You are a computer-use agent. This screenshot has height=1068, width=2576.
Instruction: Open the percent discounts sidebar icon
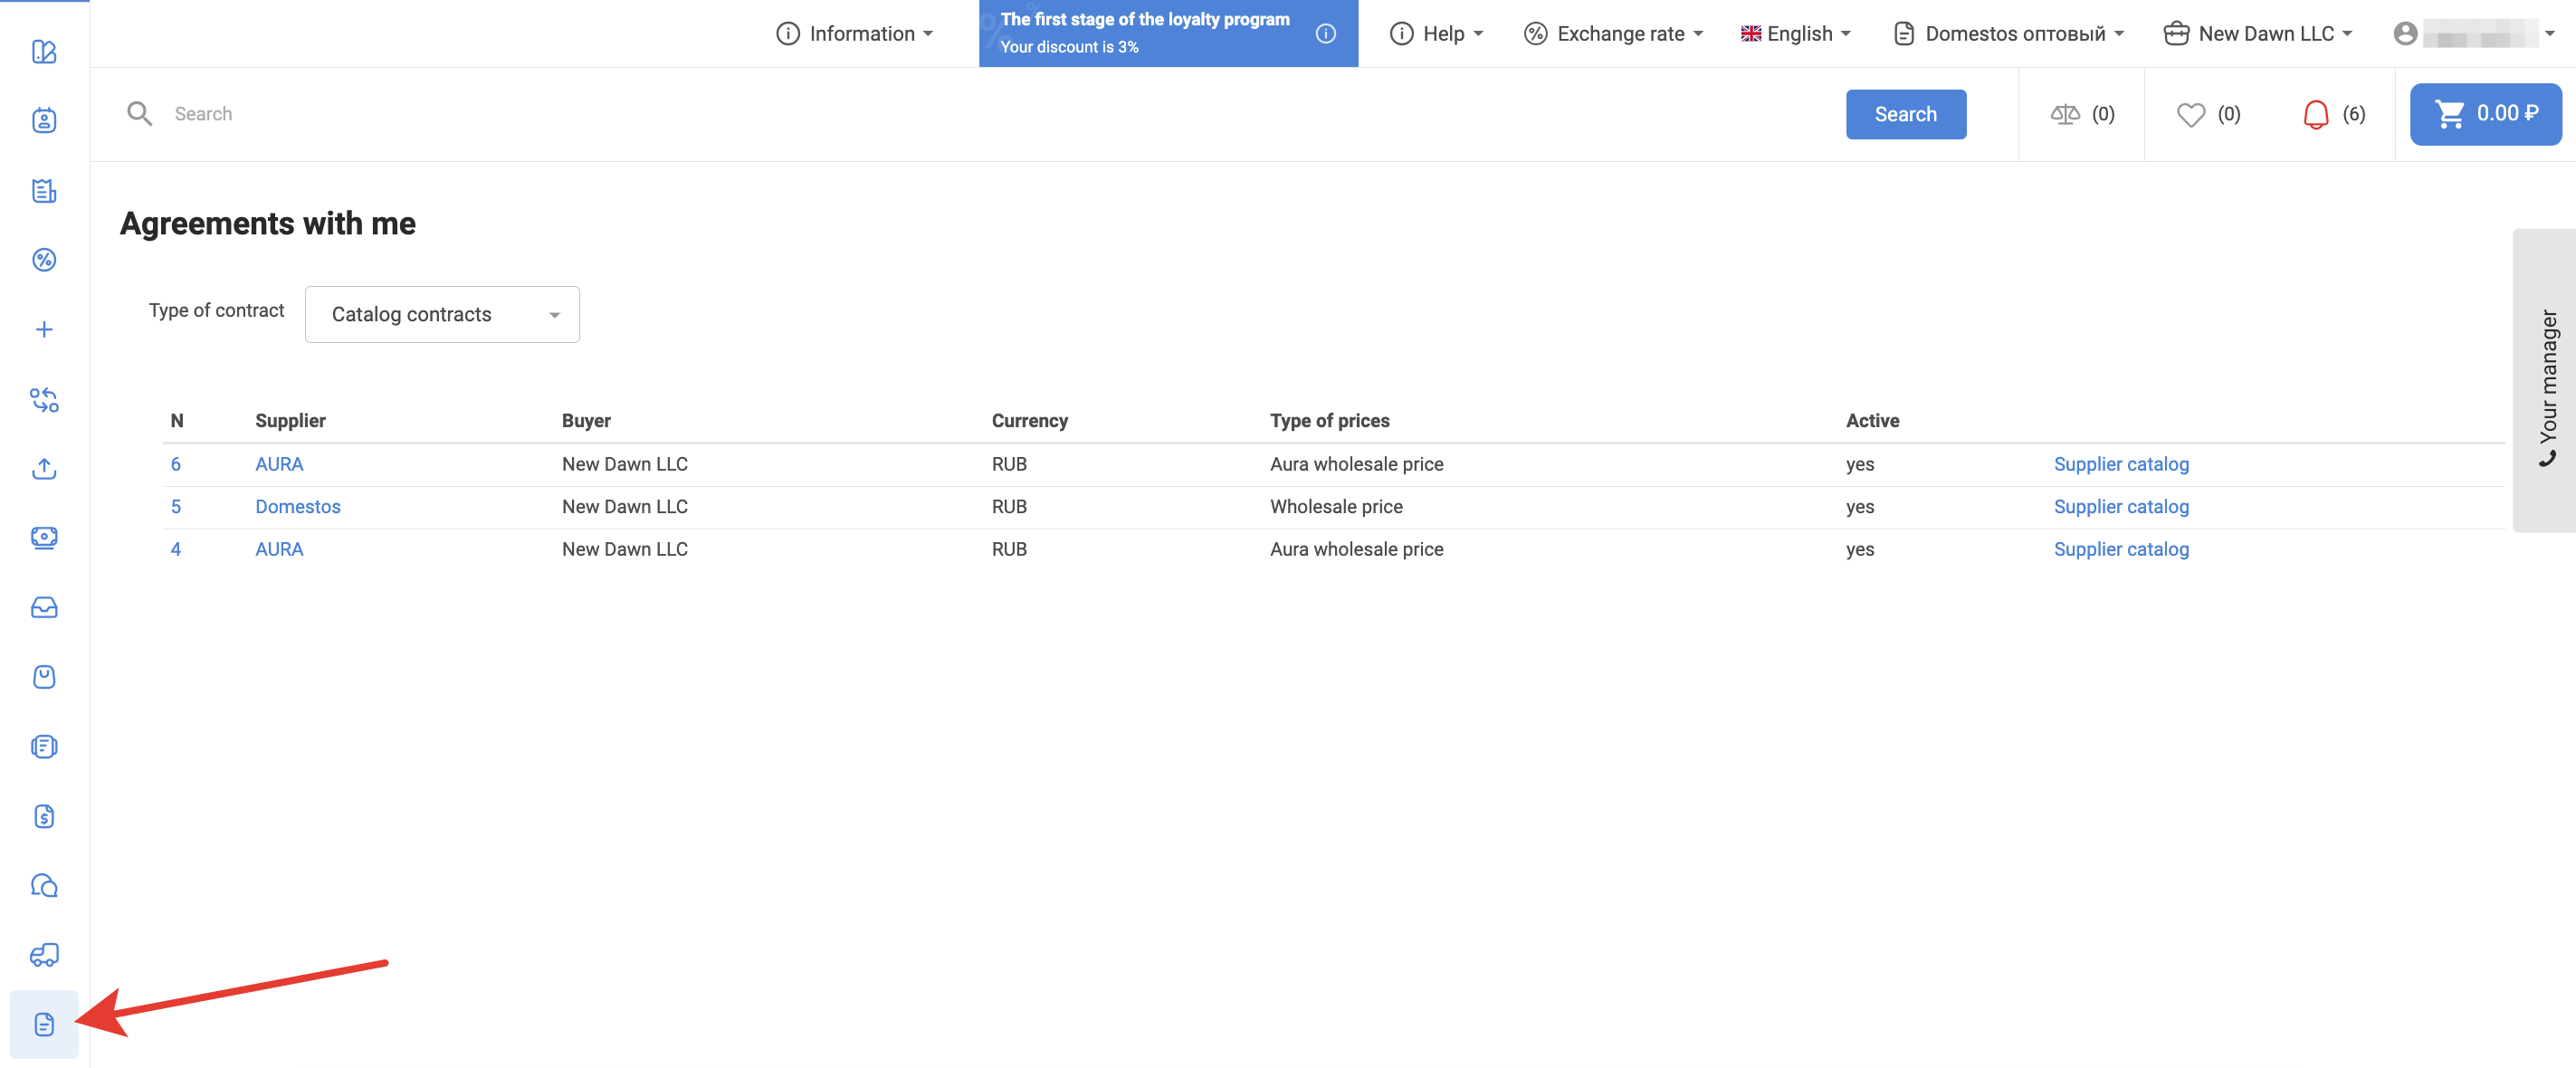(44, 260)
